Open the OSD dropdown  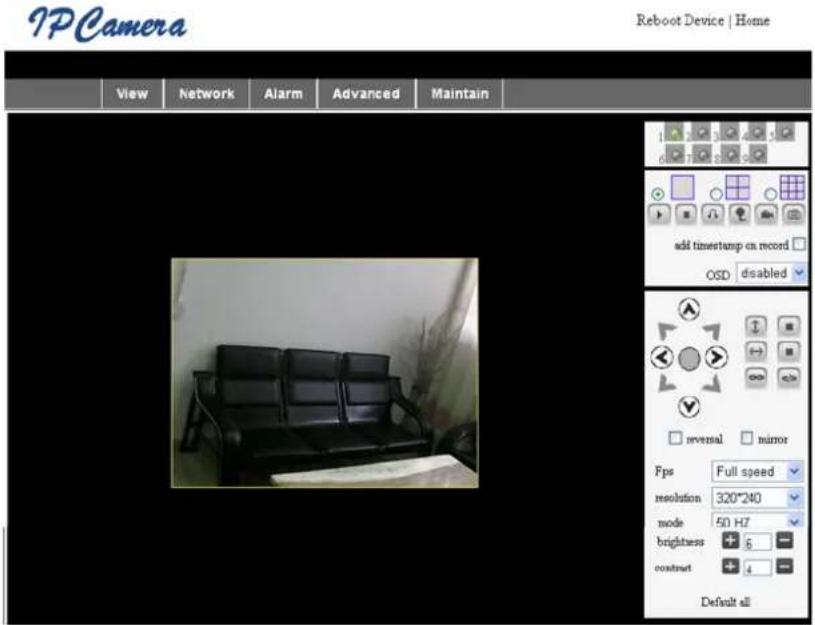771,273
